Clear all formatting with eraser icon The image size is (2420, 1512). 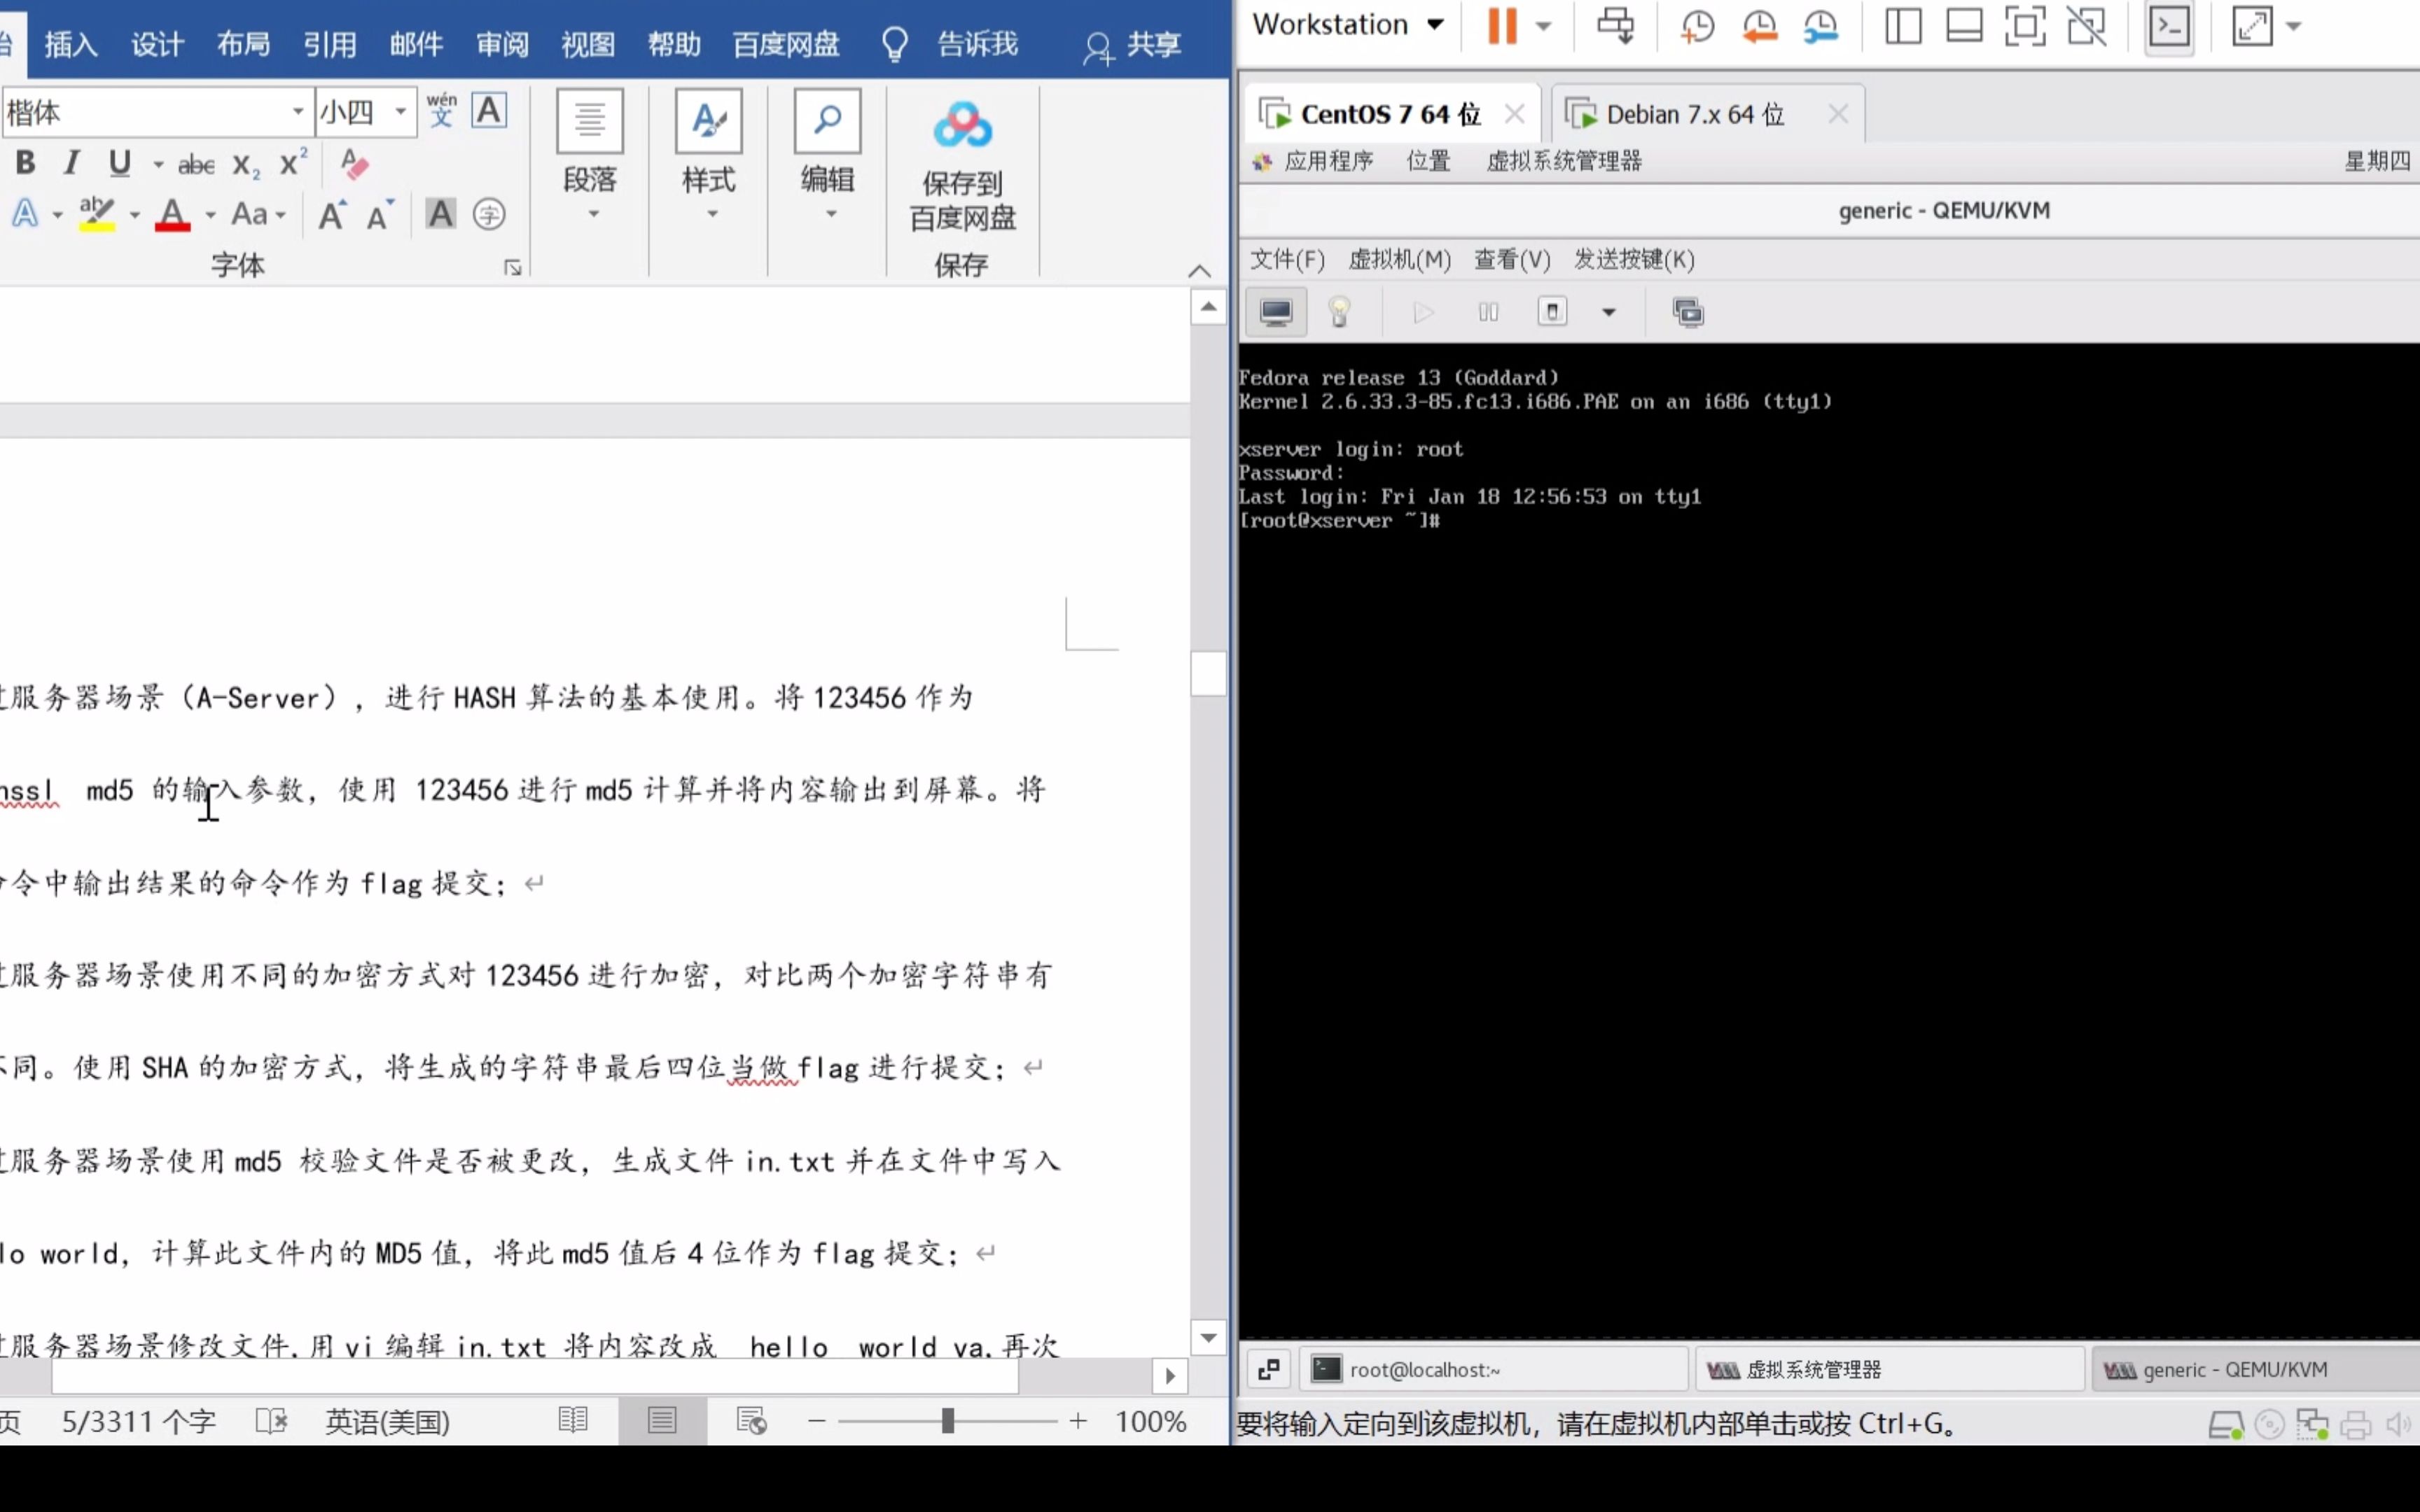click(x=354, y=163)
